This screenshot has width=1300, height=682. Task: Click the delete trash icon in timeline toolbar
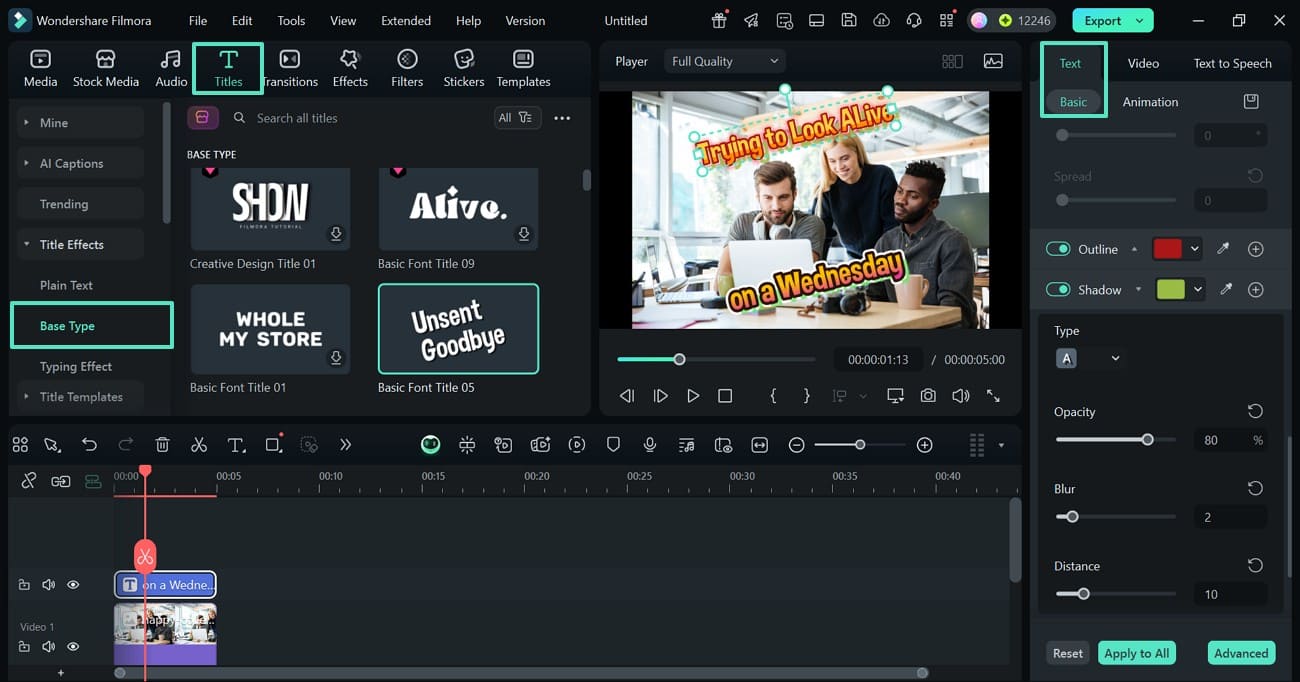[163, 445]
